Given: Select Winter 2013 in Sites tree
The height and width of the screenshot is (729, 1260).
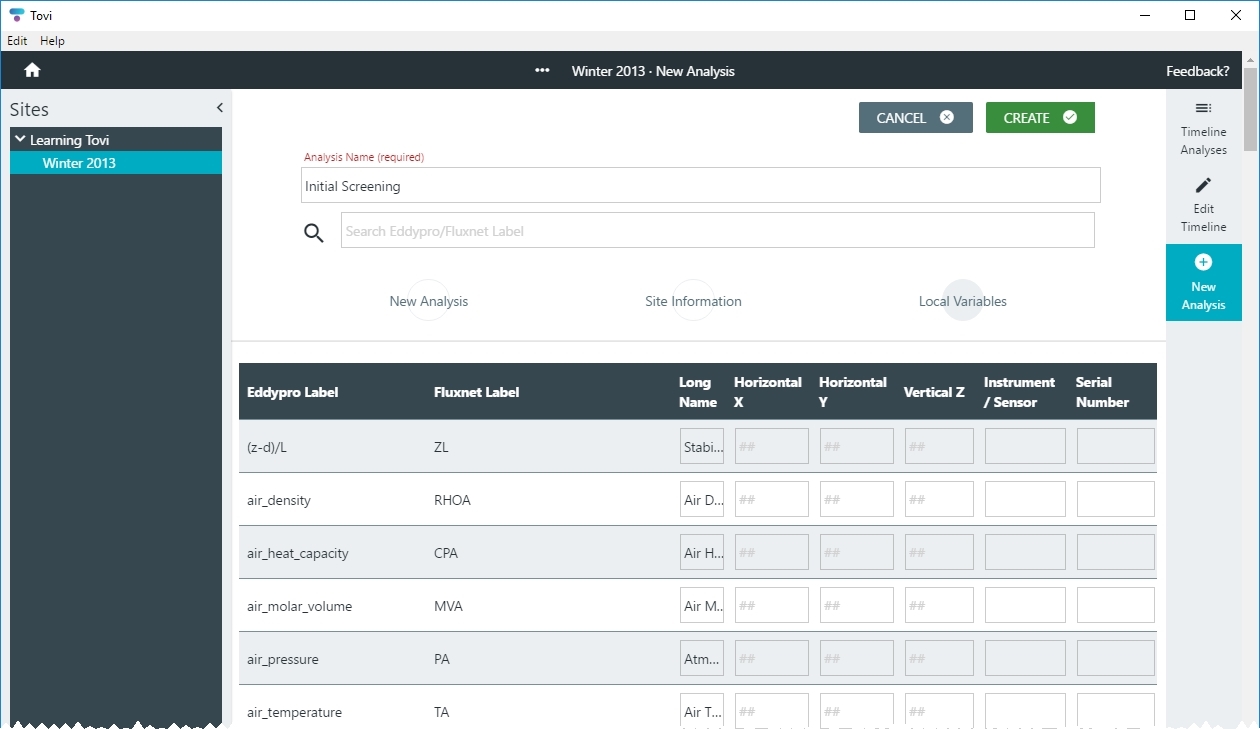Looking at the screenshot, I should coord(116,163).
